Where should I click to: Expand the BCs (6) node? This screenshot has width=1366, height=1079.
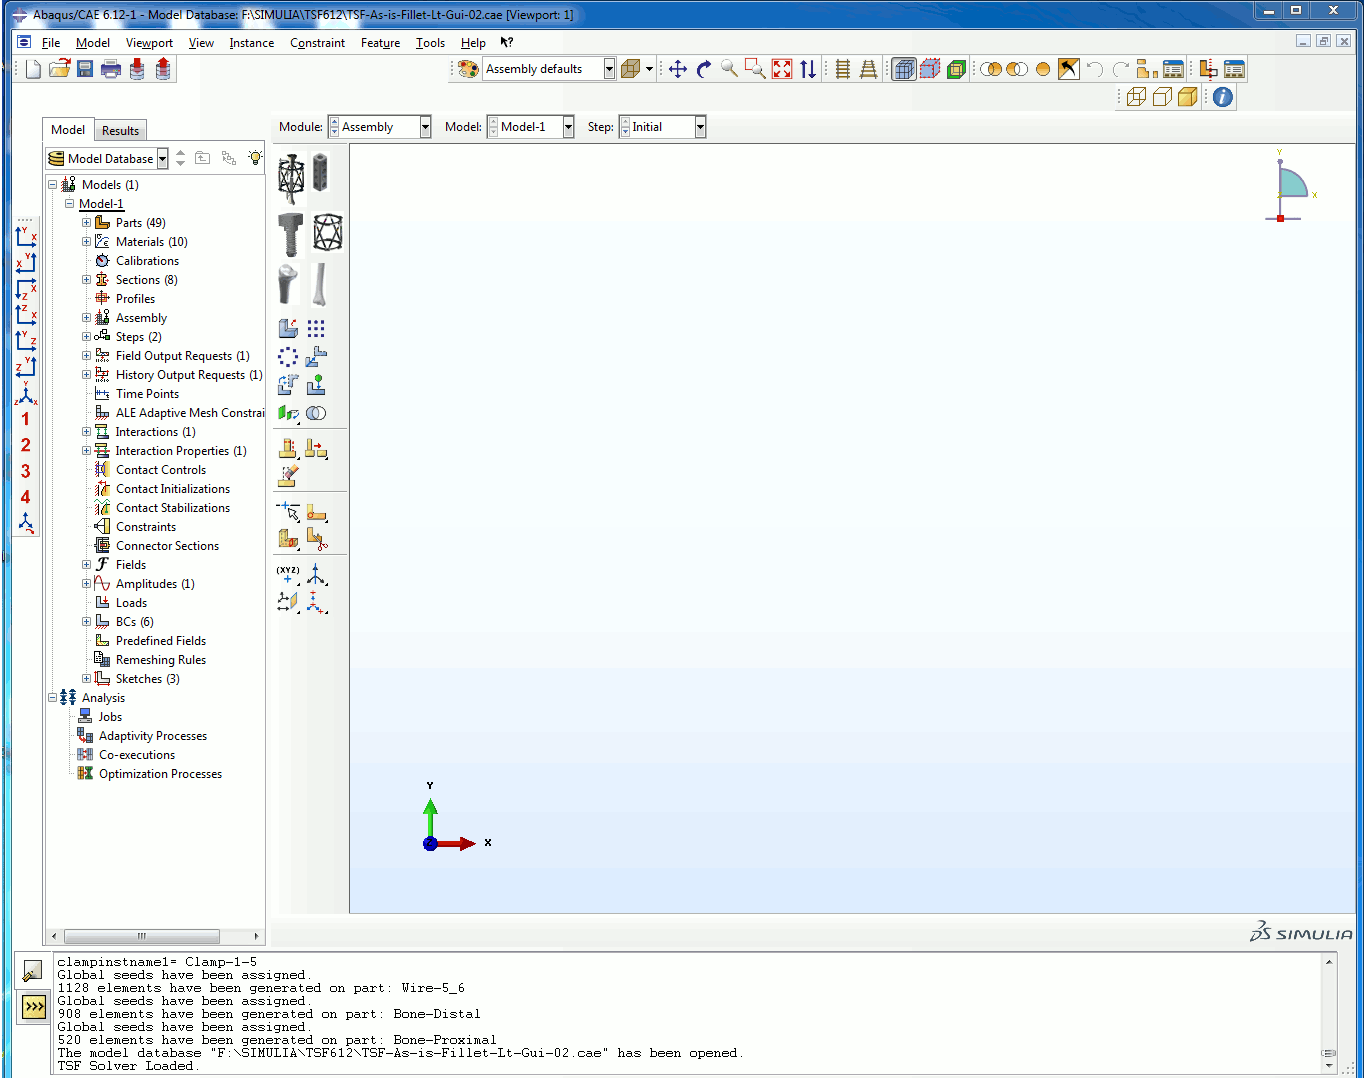click(x=86, y=622)
